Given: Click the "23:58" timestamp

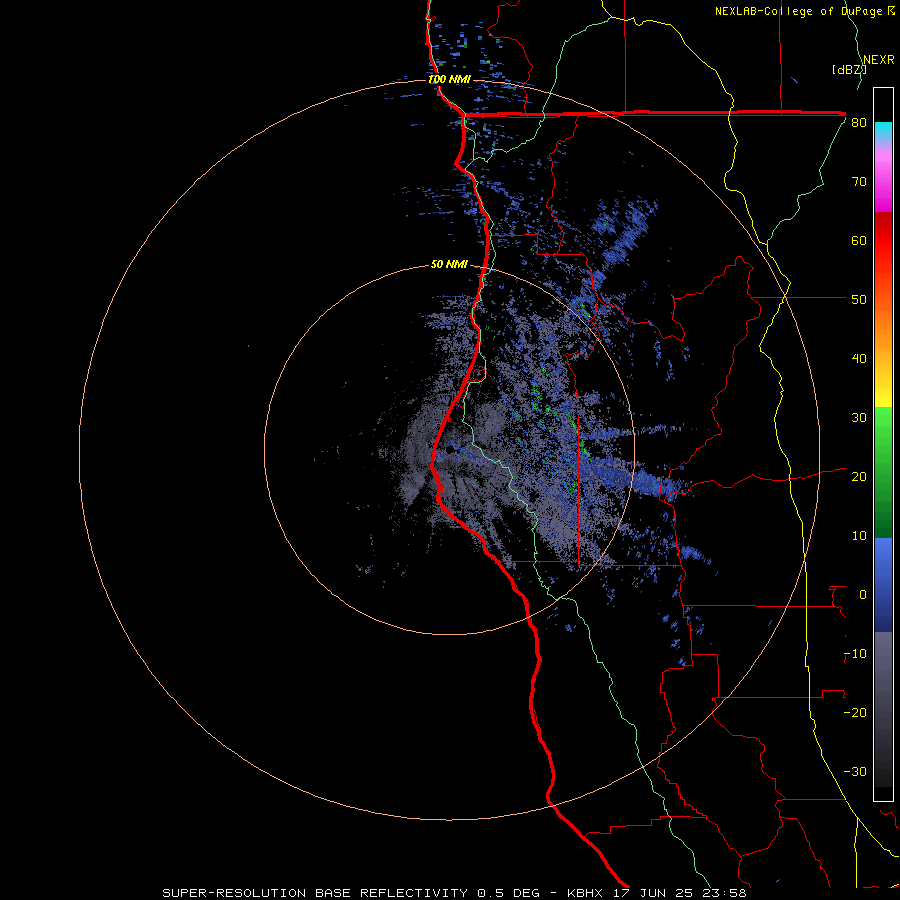Looking at the screenshot, I should pos(723,893).
